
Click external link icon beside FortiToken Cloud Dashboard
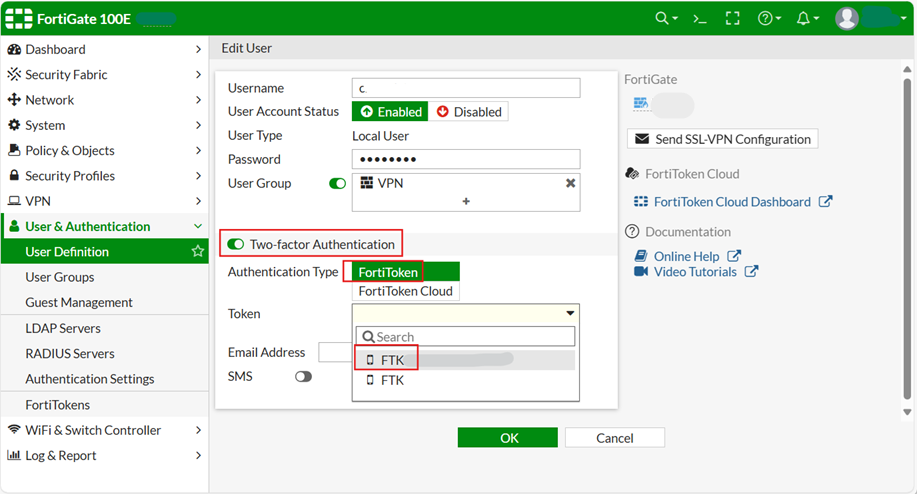click(x=825, y=202)
